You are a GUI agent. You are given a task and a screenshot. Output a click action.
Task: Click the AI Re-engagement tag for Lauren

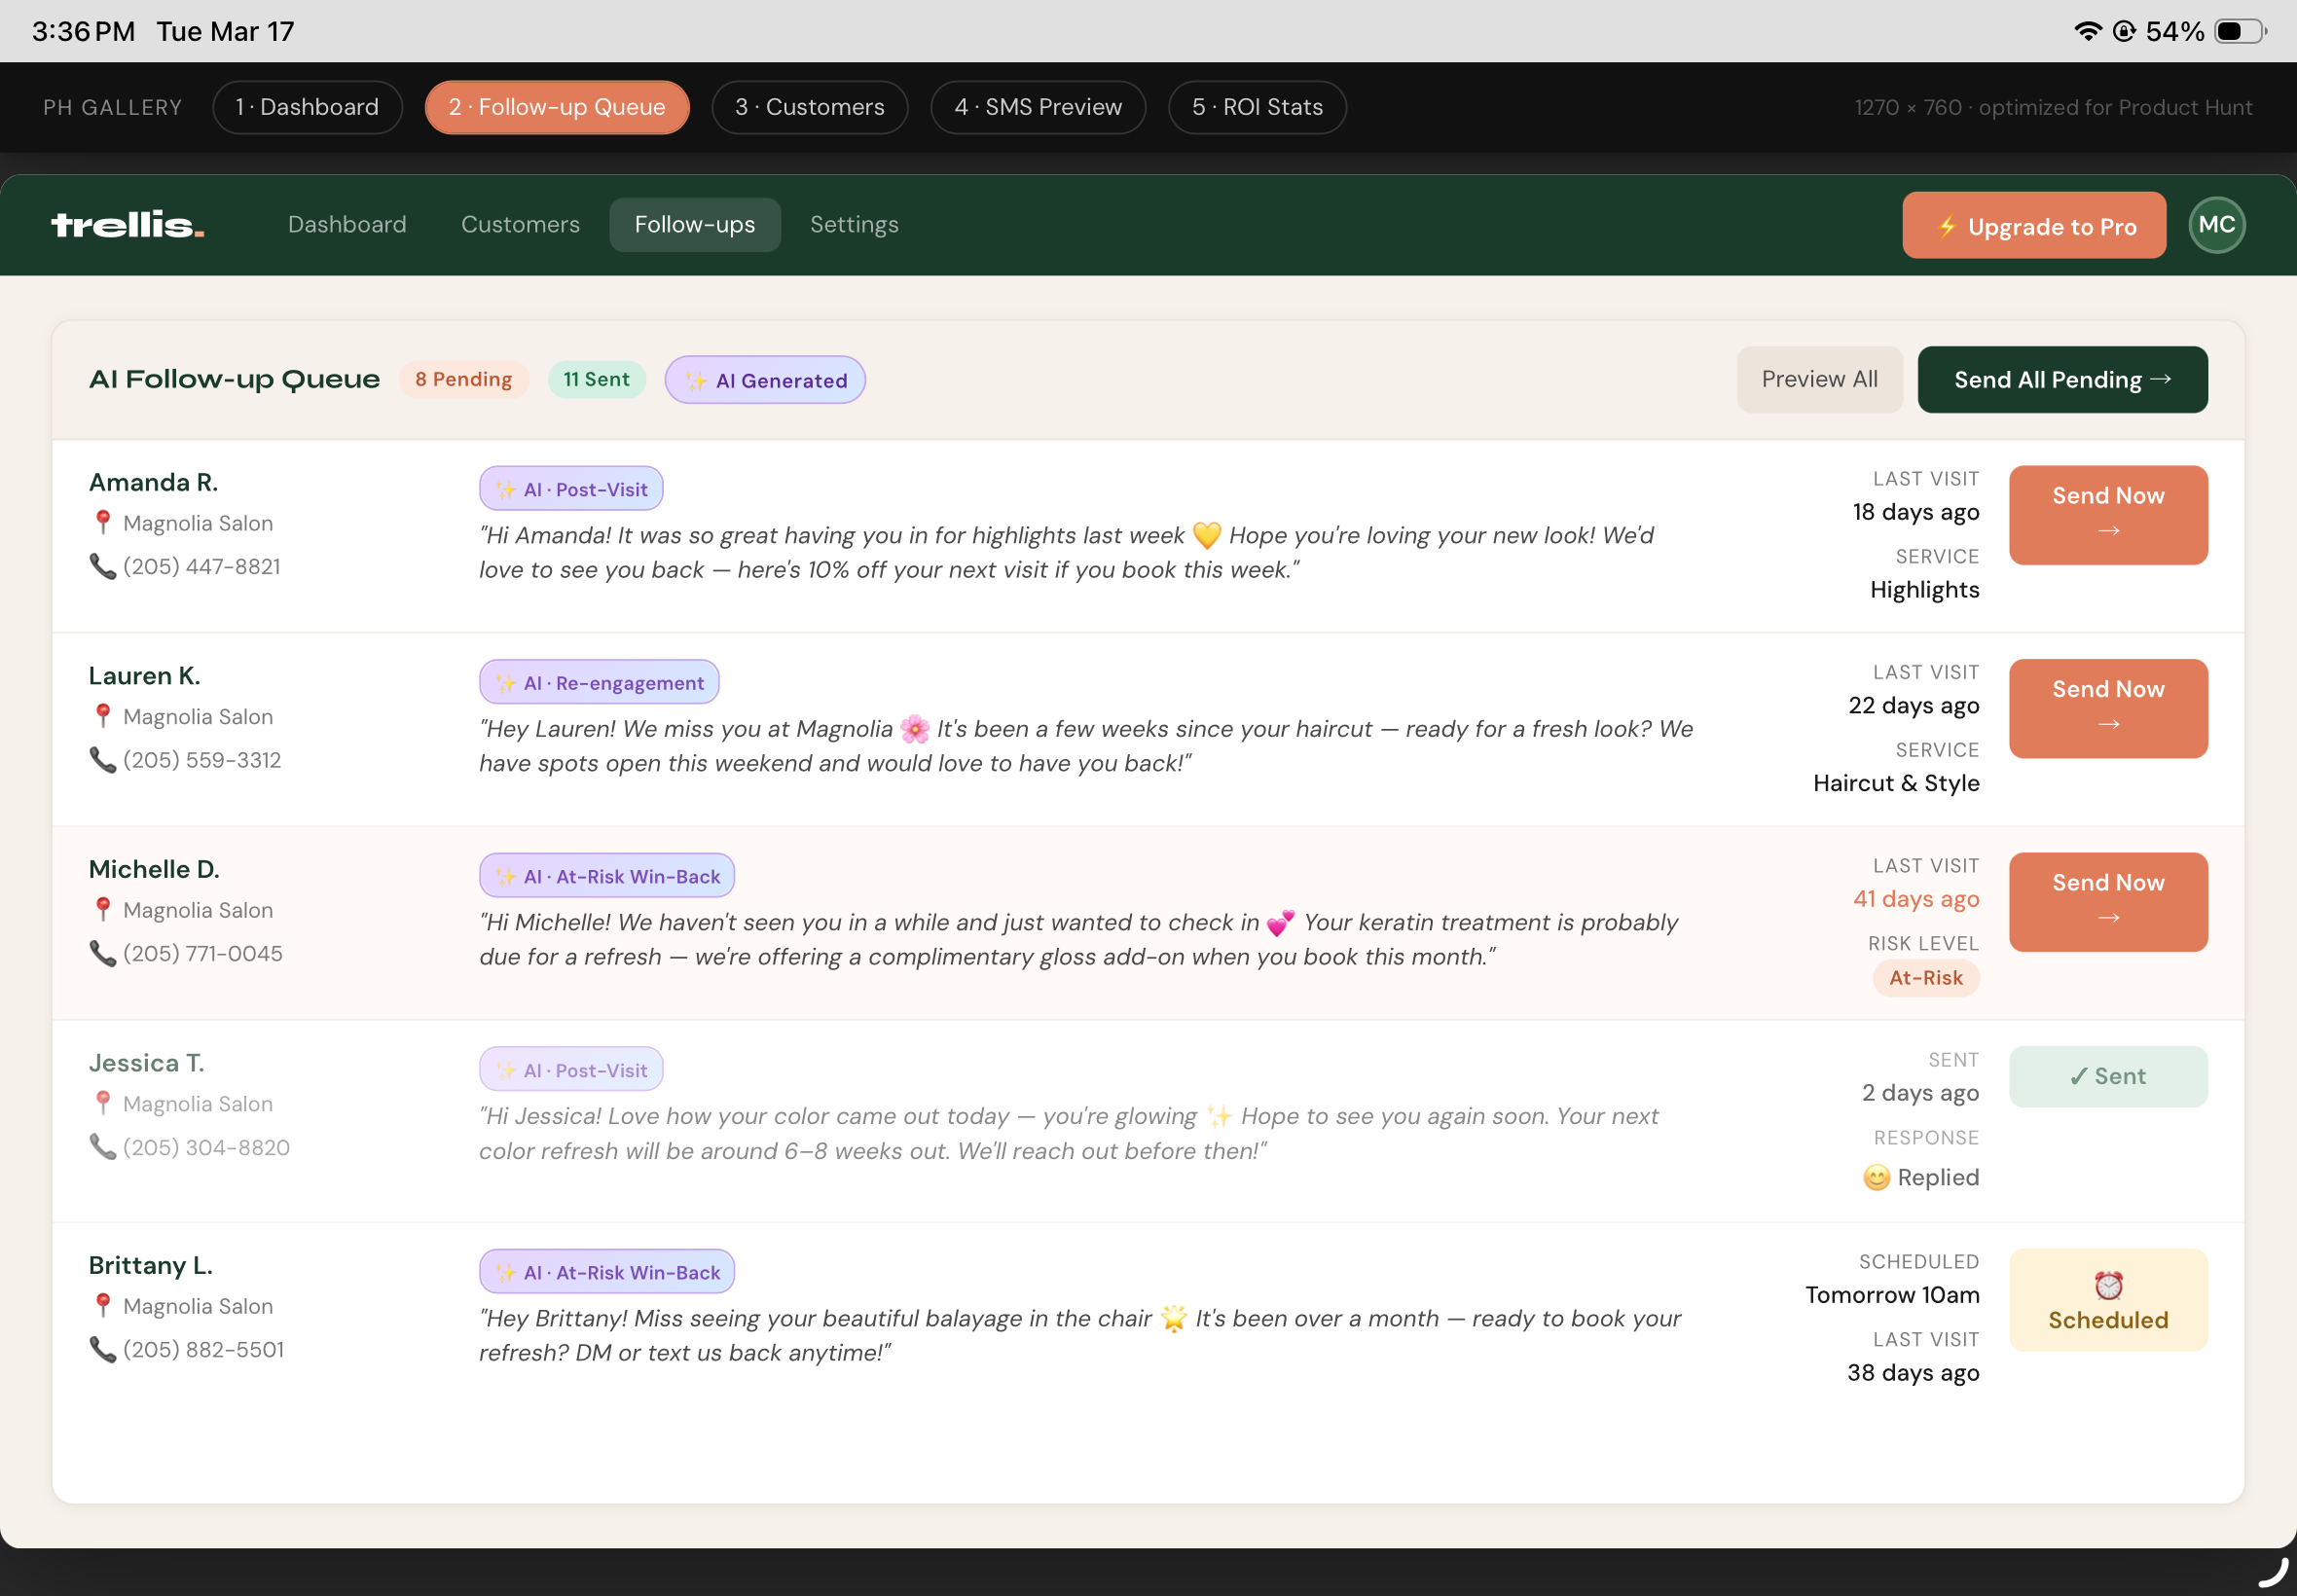(x=599, y=683)
